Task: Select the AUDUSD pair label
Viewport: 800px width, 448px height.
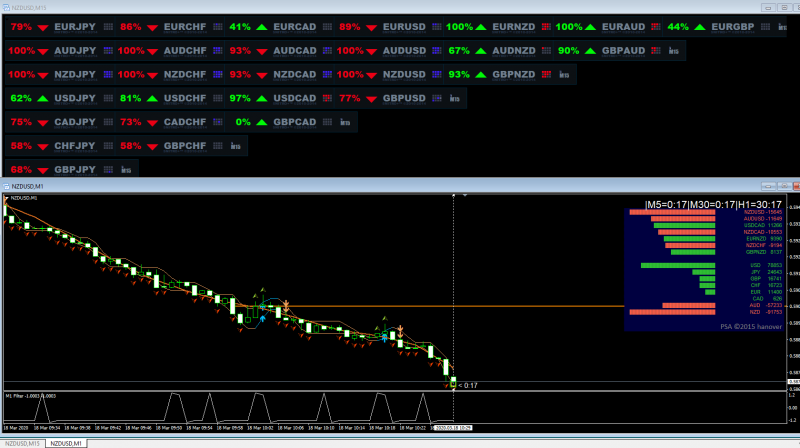Action: click(404, 51)
